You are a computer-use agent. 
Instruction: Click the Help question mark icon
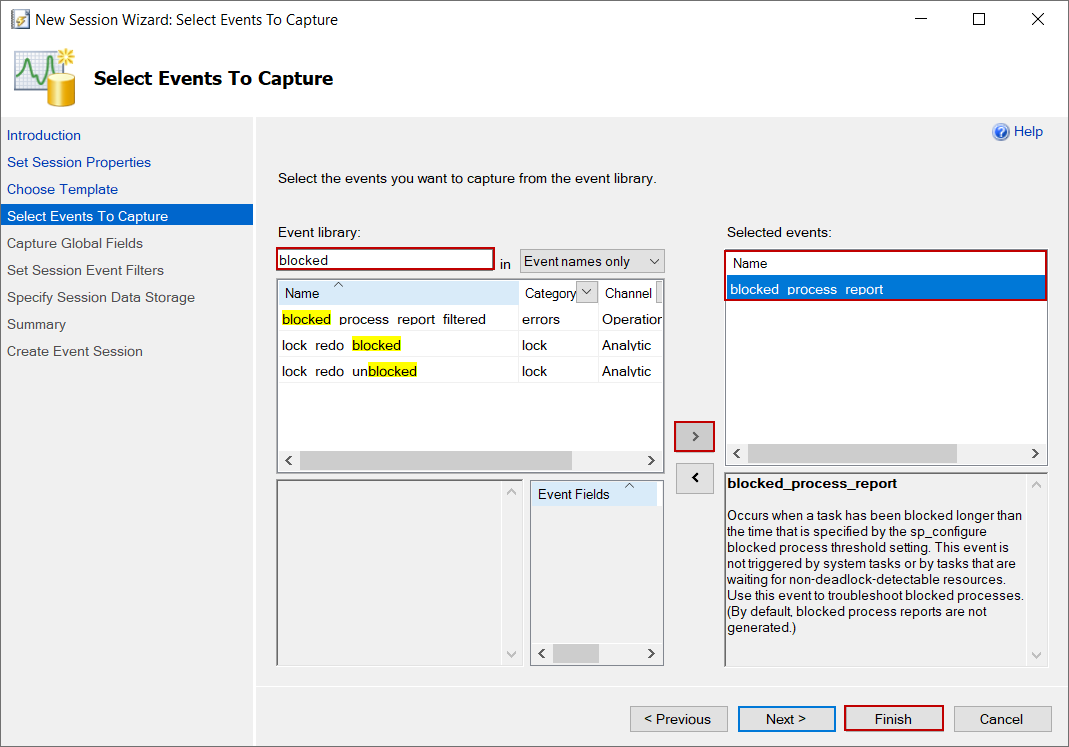pos(1000,132)
